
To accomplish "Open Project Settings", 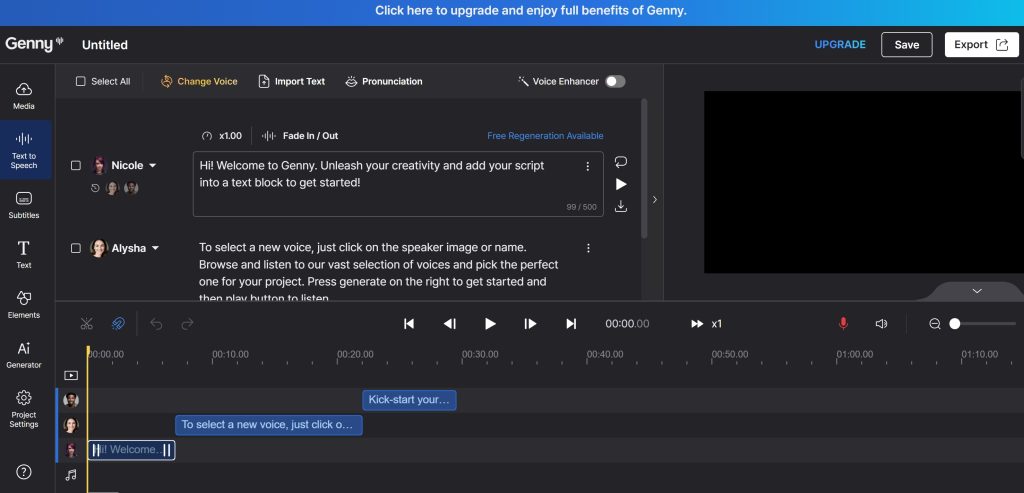I will pyautogui.click(x=24, y=409).
